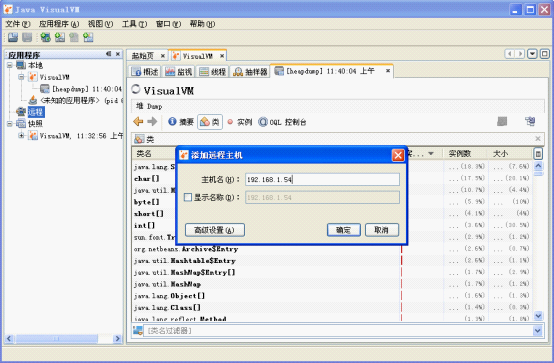The height and width of the screenshot is (363, 554).
Task: Open the OQL 控制台 console
Action: [282, 122]
